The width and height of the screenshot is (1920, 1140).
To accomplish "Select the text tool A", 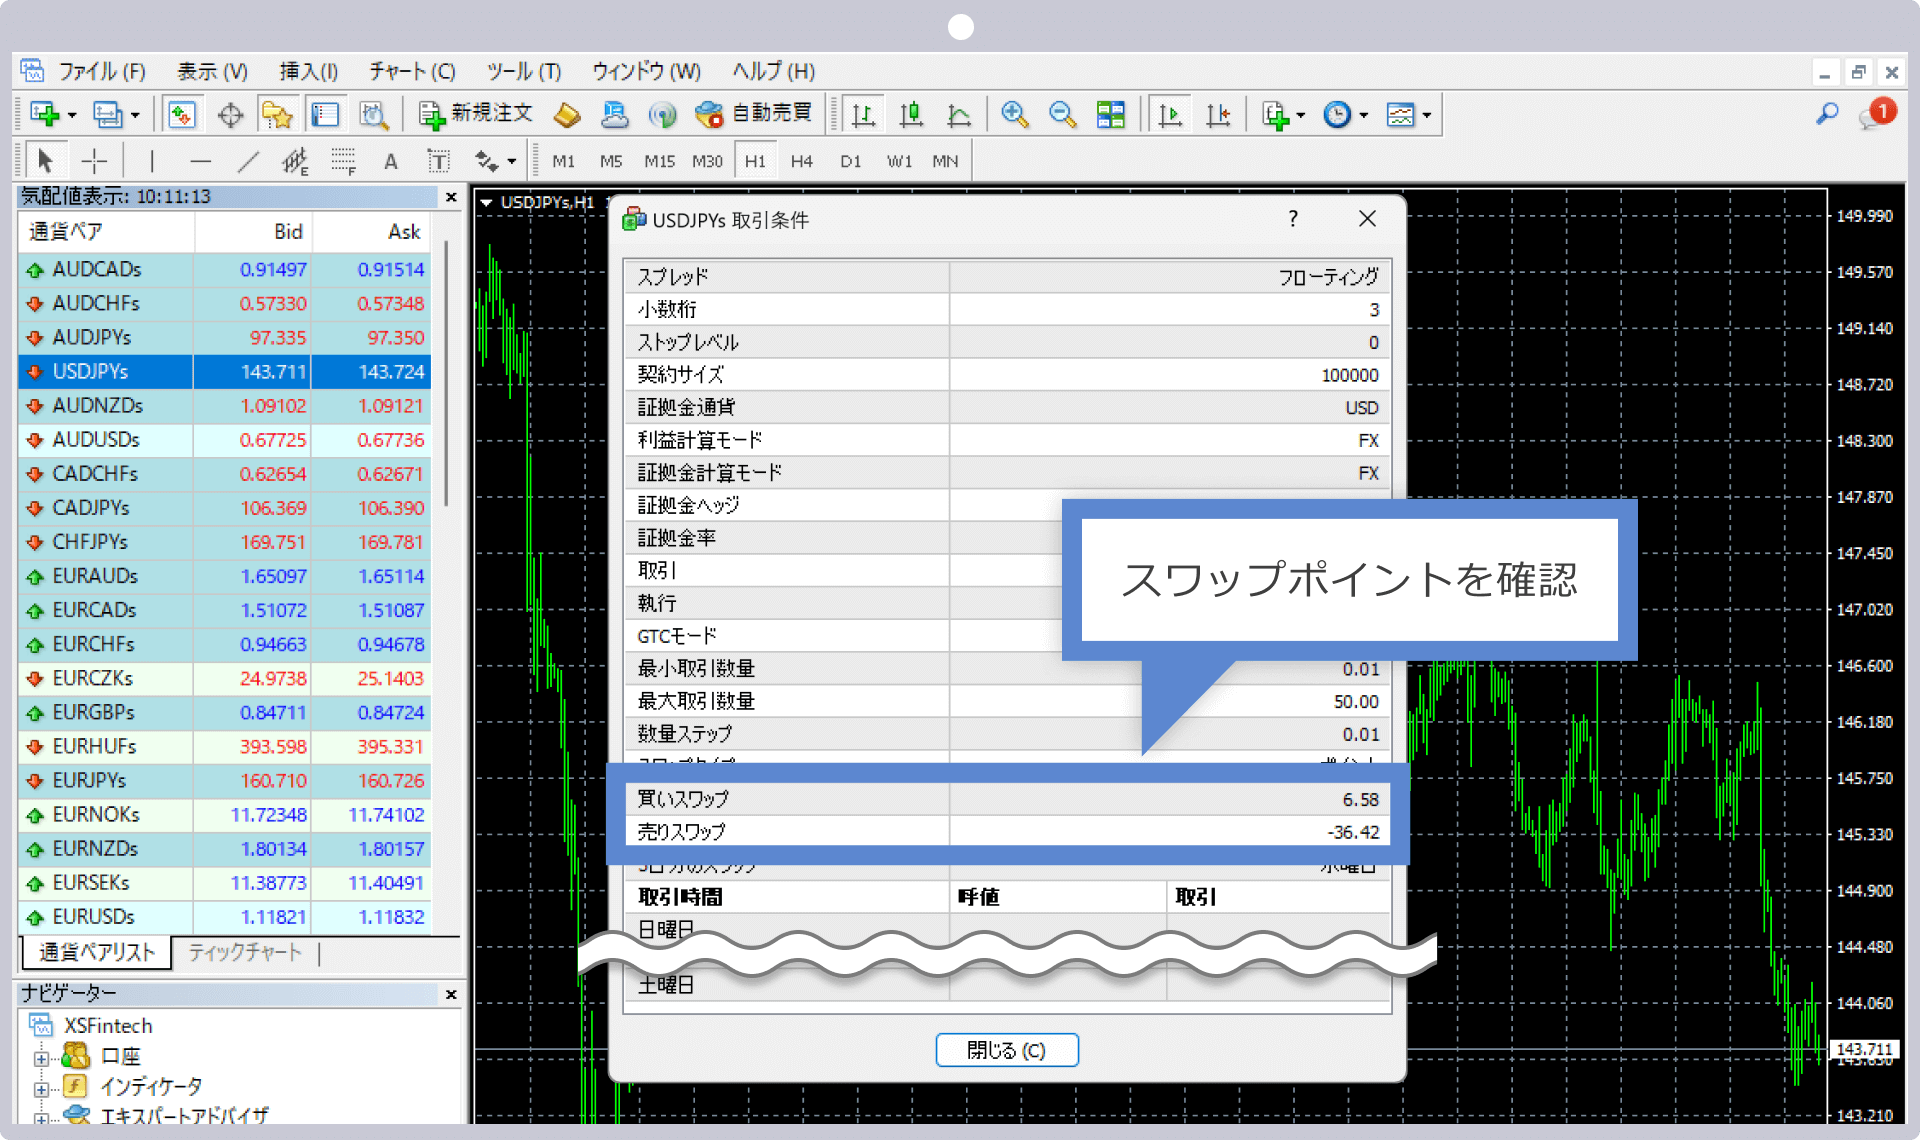I will click(x=391, y=161).
